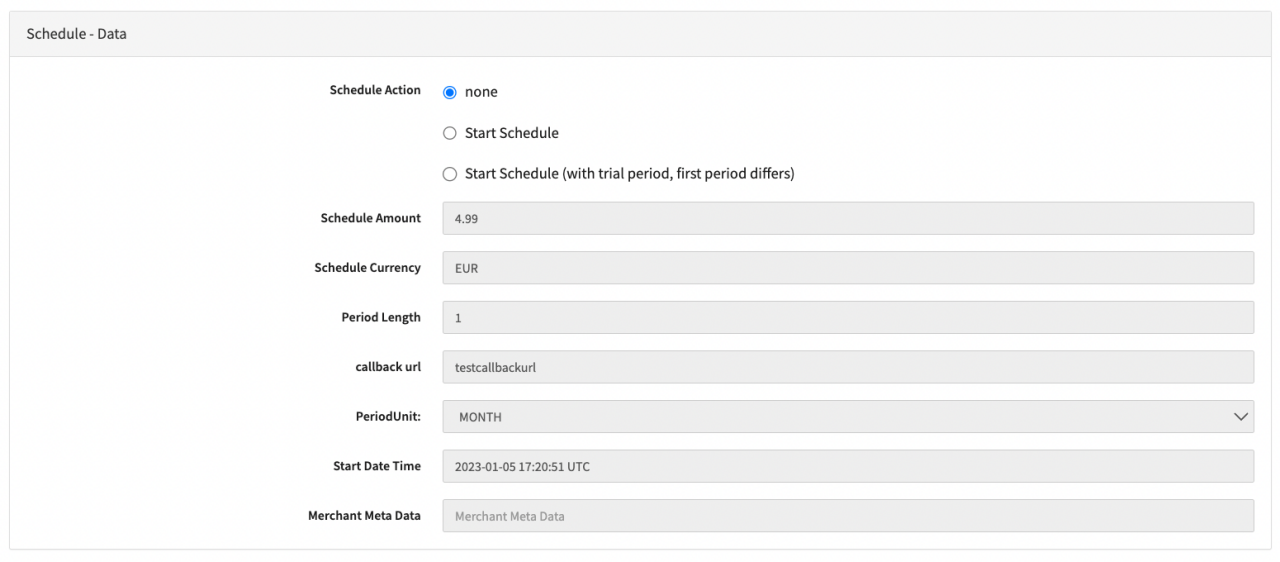Image resolution: width=1280 pixels, height=562 pixels.
Task: Click the Schedule Amount field containing 4.99
Action: [x=847, y=218]
